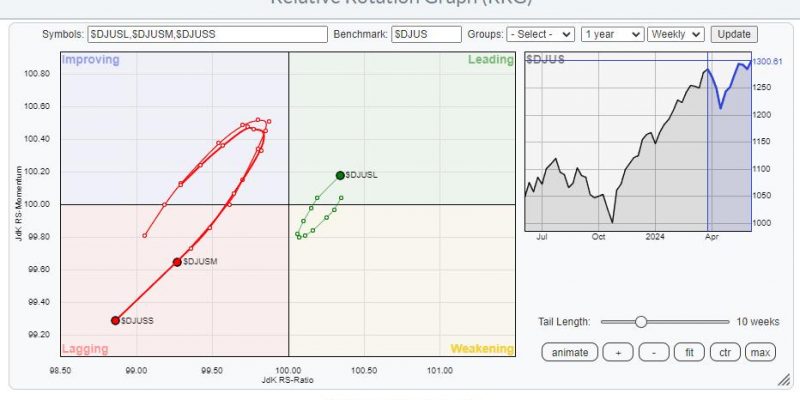The image size is (800, 400).
Task: Click the Leading quadrant label
Action: pos(491,60)
